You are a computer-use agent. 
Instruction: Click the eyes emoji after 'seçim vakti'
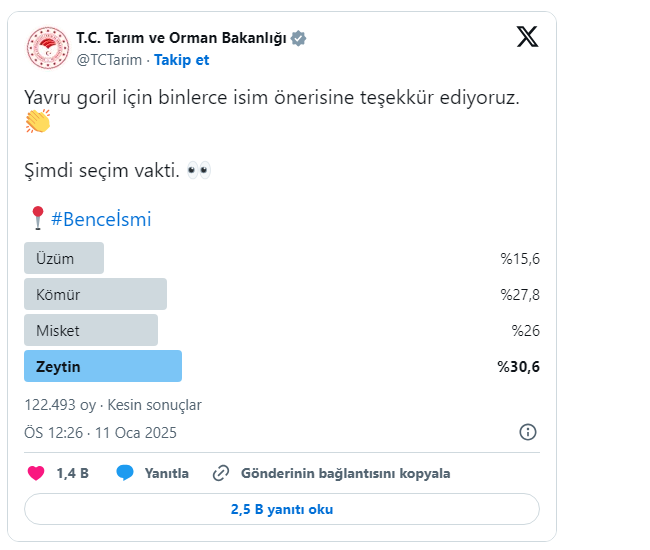coord(198,170)
